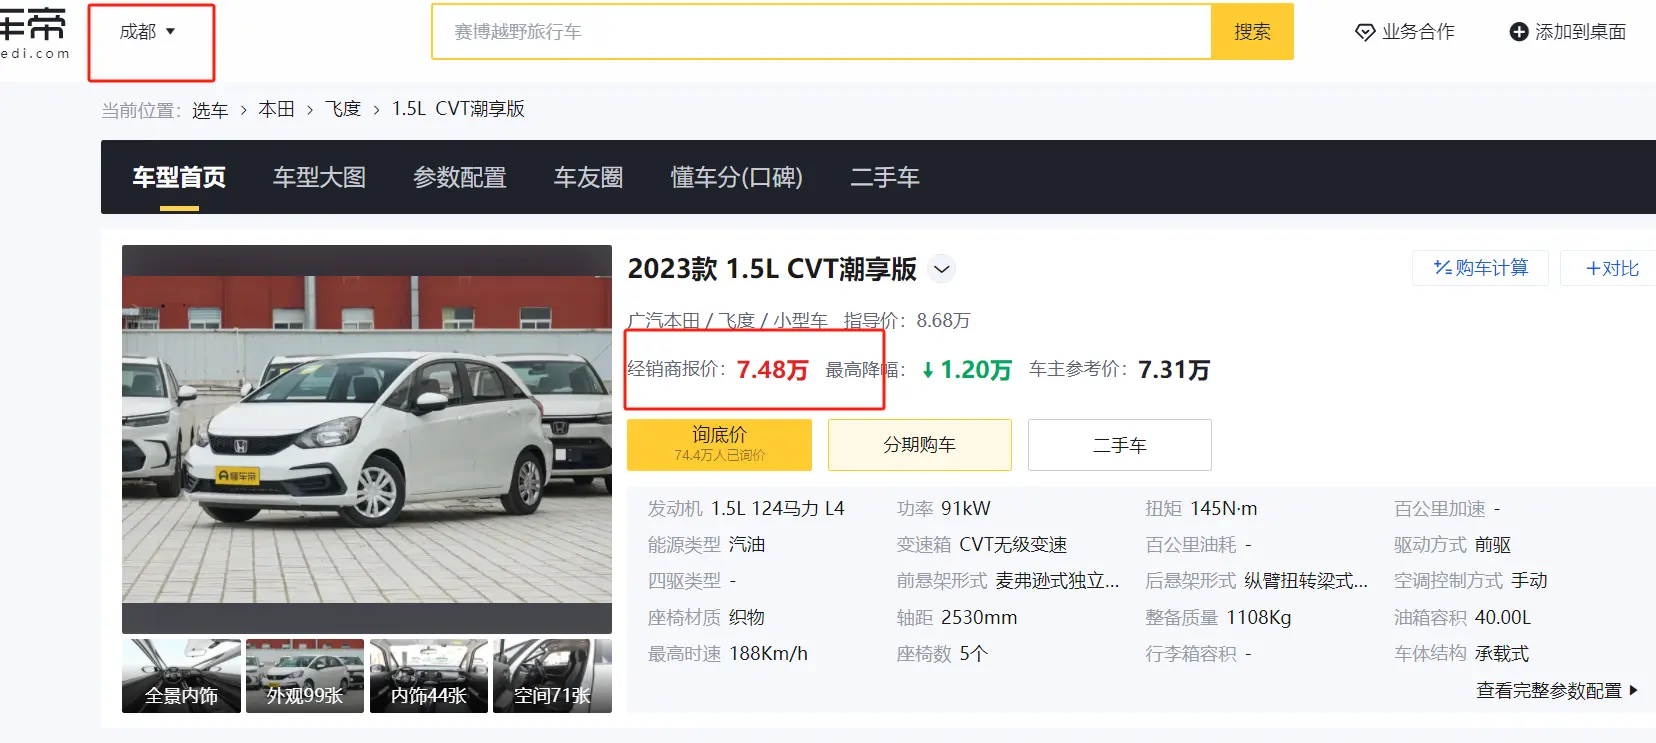1656x743 pixels.
Task: Open the 飞度 breadcrumb link
Action: pos(343,109)
